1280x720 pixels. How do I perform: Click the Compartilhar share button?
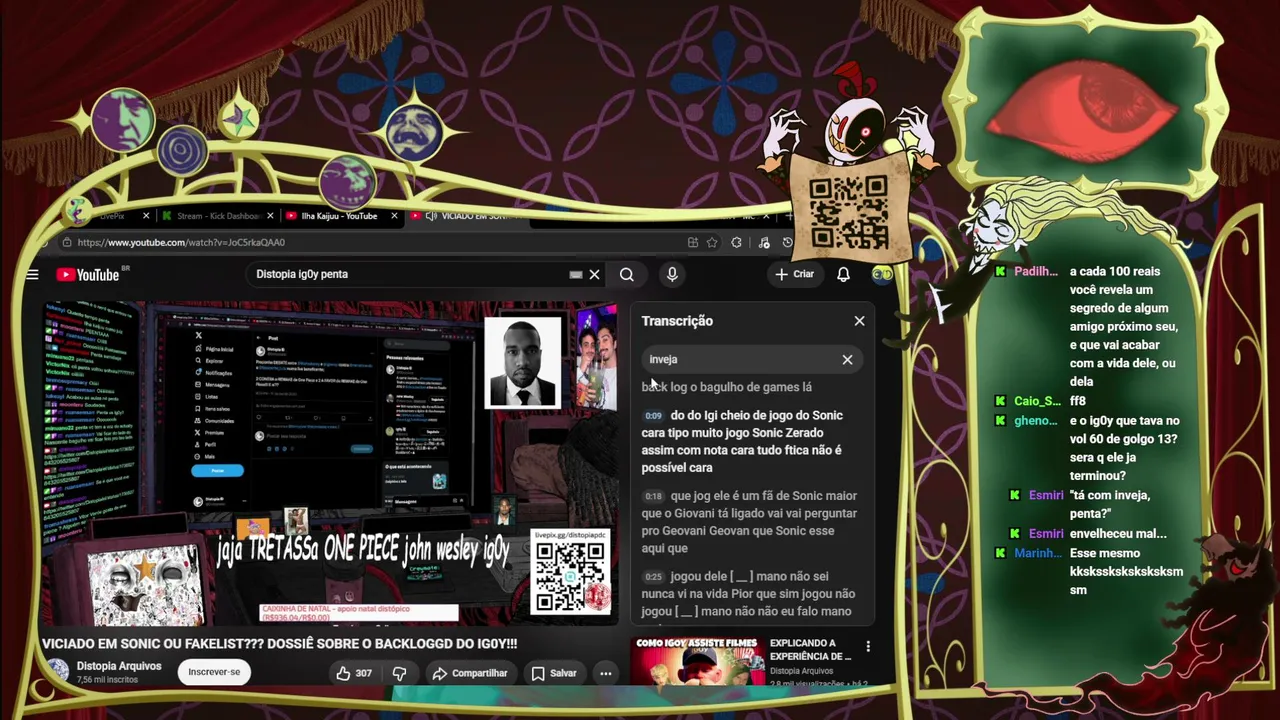coord(470,673)
